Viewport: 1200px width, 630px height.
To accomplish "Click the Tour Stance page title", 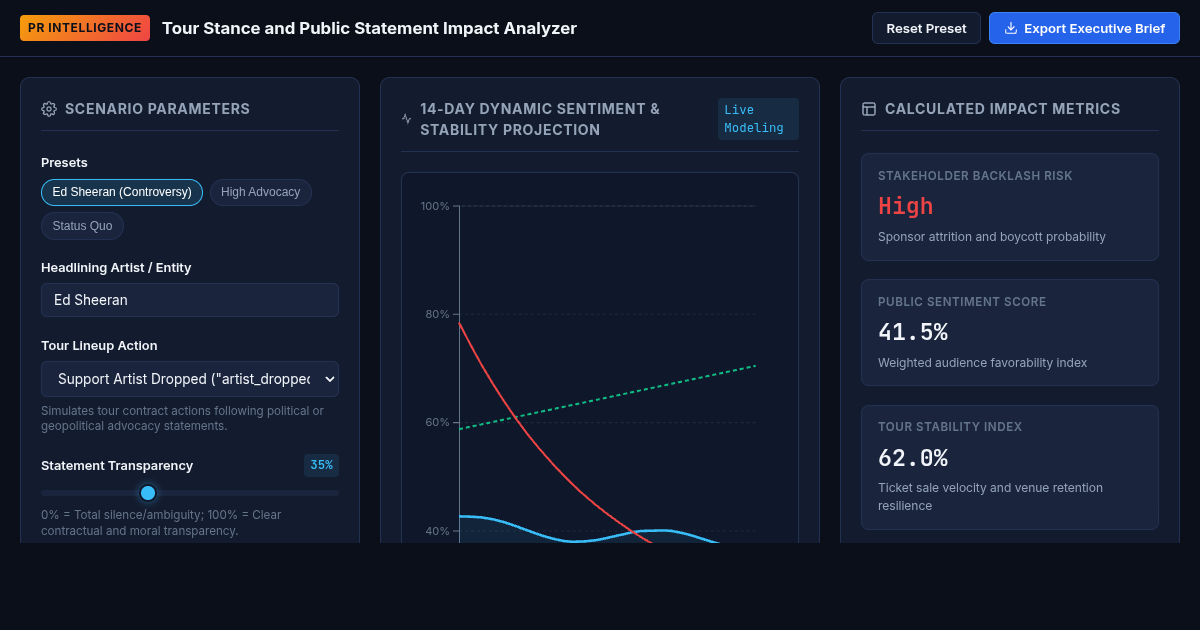I will (x=369, y=28).
